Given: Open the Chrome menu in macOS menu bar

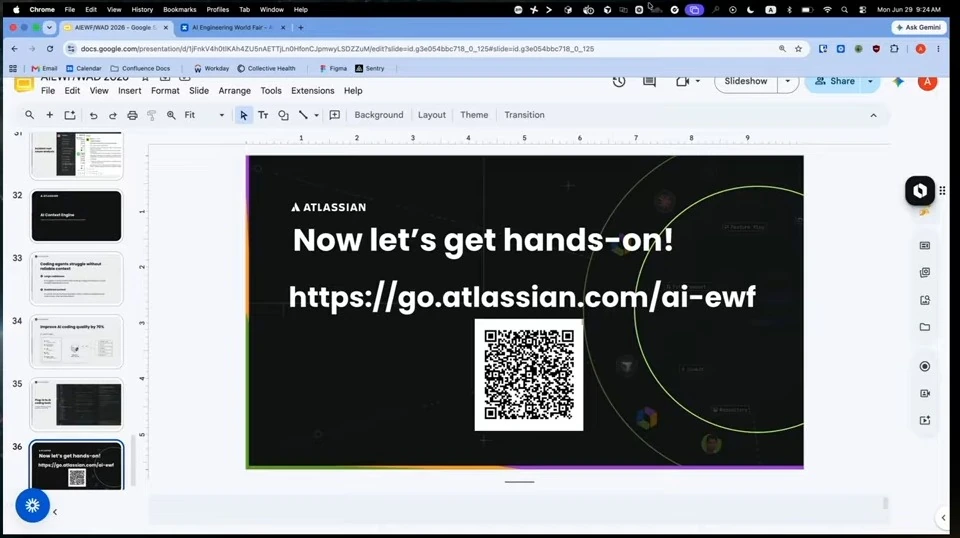Looking at the screenshot, I should [42, 10].
